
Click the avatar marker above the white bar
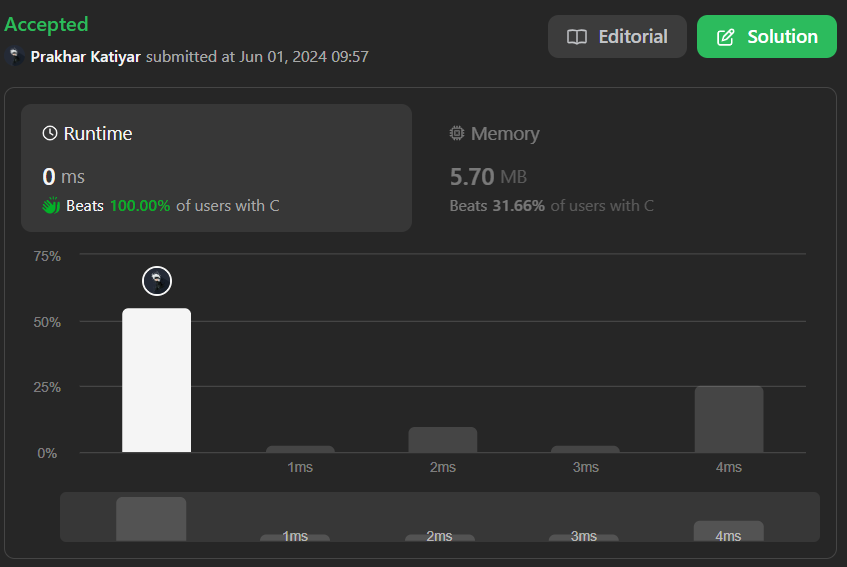(x=157, y=281)
